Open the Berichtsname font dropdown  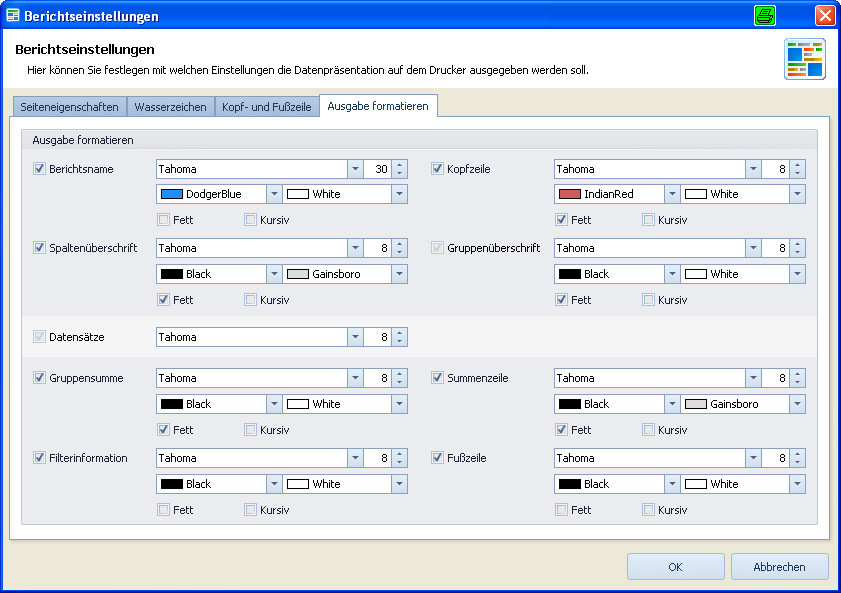[x=355, y=169]
